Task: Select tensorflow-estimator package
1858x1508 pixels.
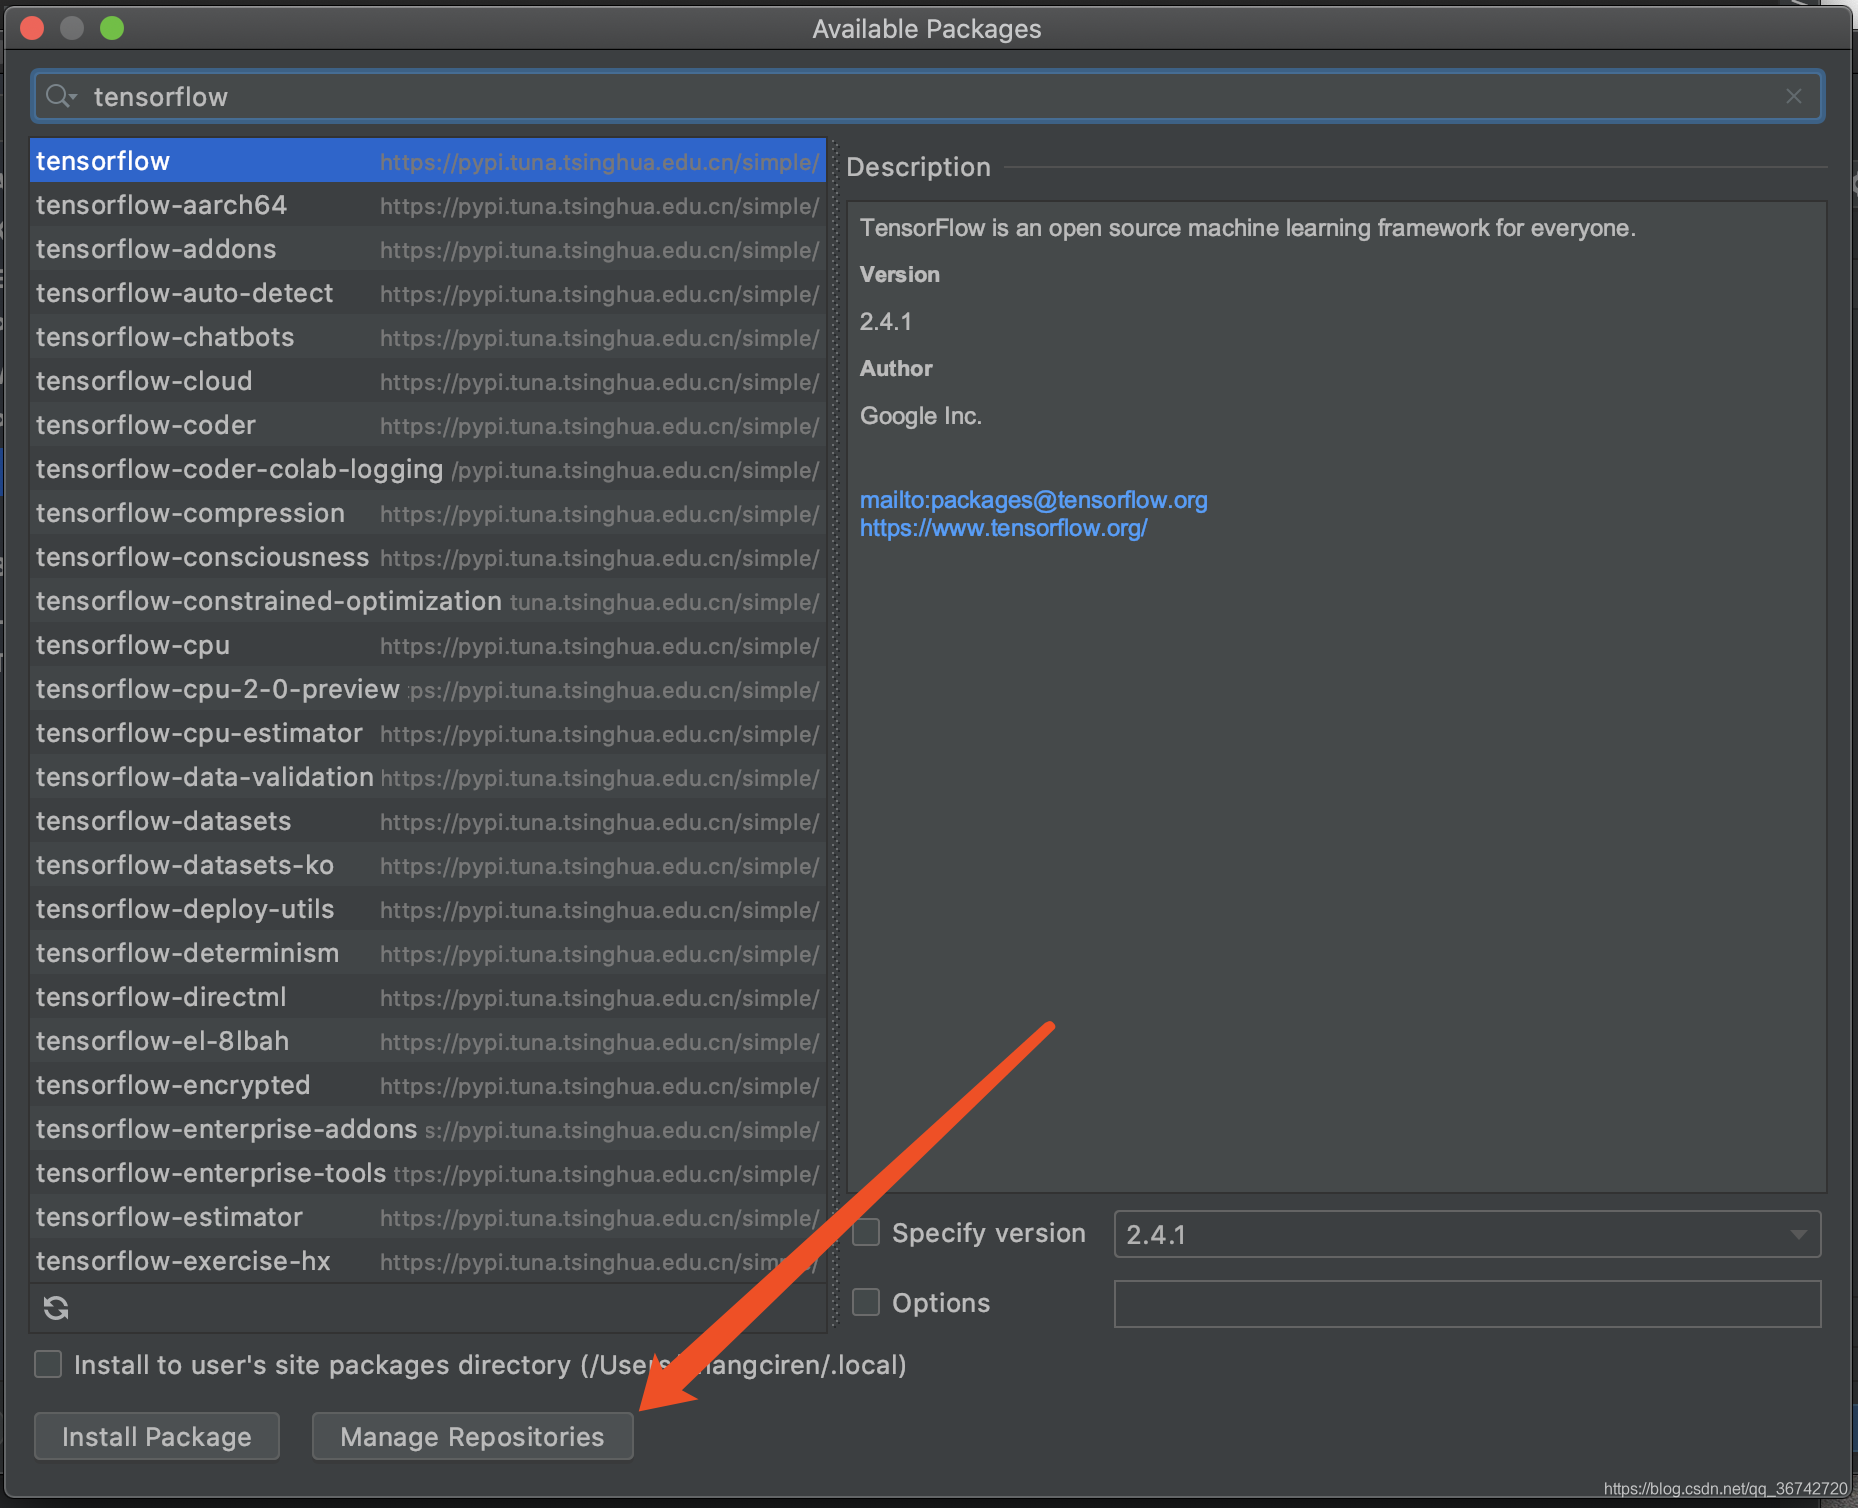Action: pyautogui.click(x=428, y=1217)
